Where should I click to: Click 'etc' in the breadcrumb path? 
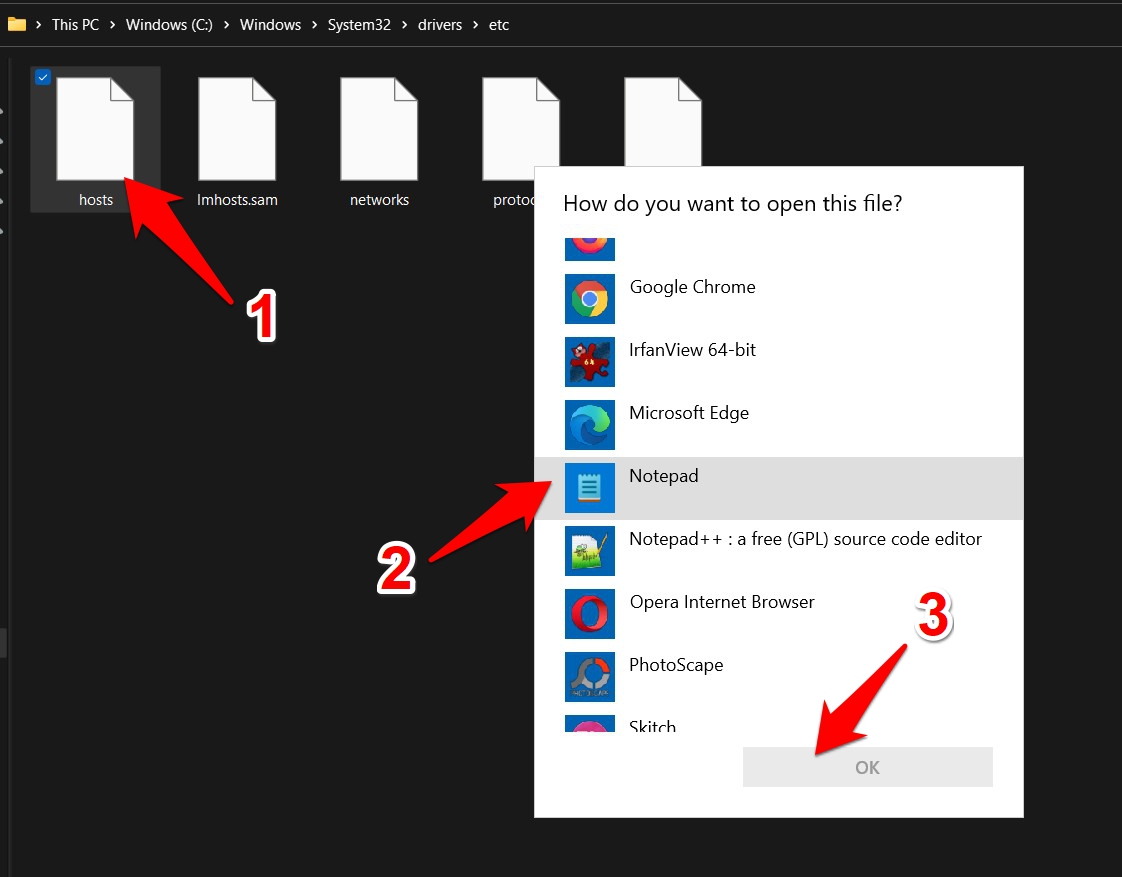tap(498, 24)
